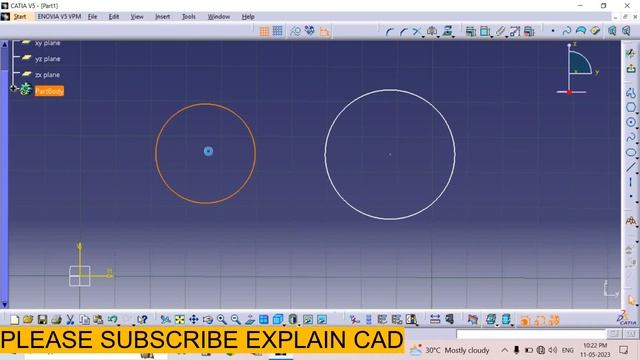Click the Open folder icon
This screenshot has width=640, height=360.
[x=28, y=320]
